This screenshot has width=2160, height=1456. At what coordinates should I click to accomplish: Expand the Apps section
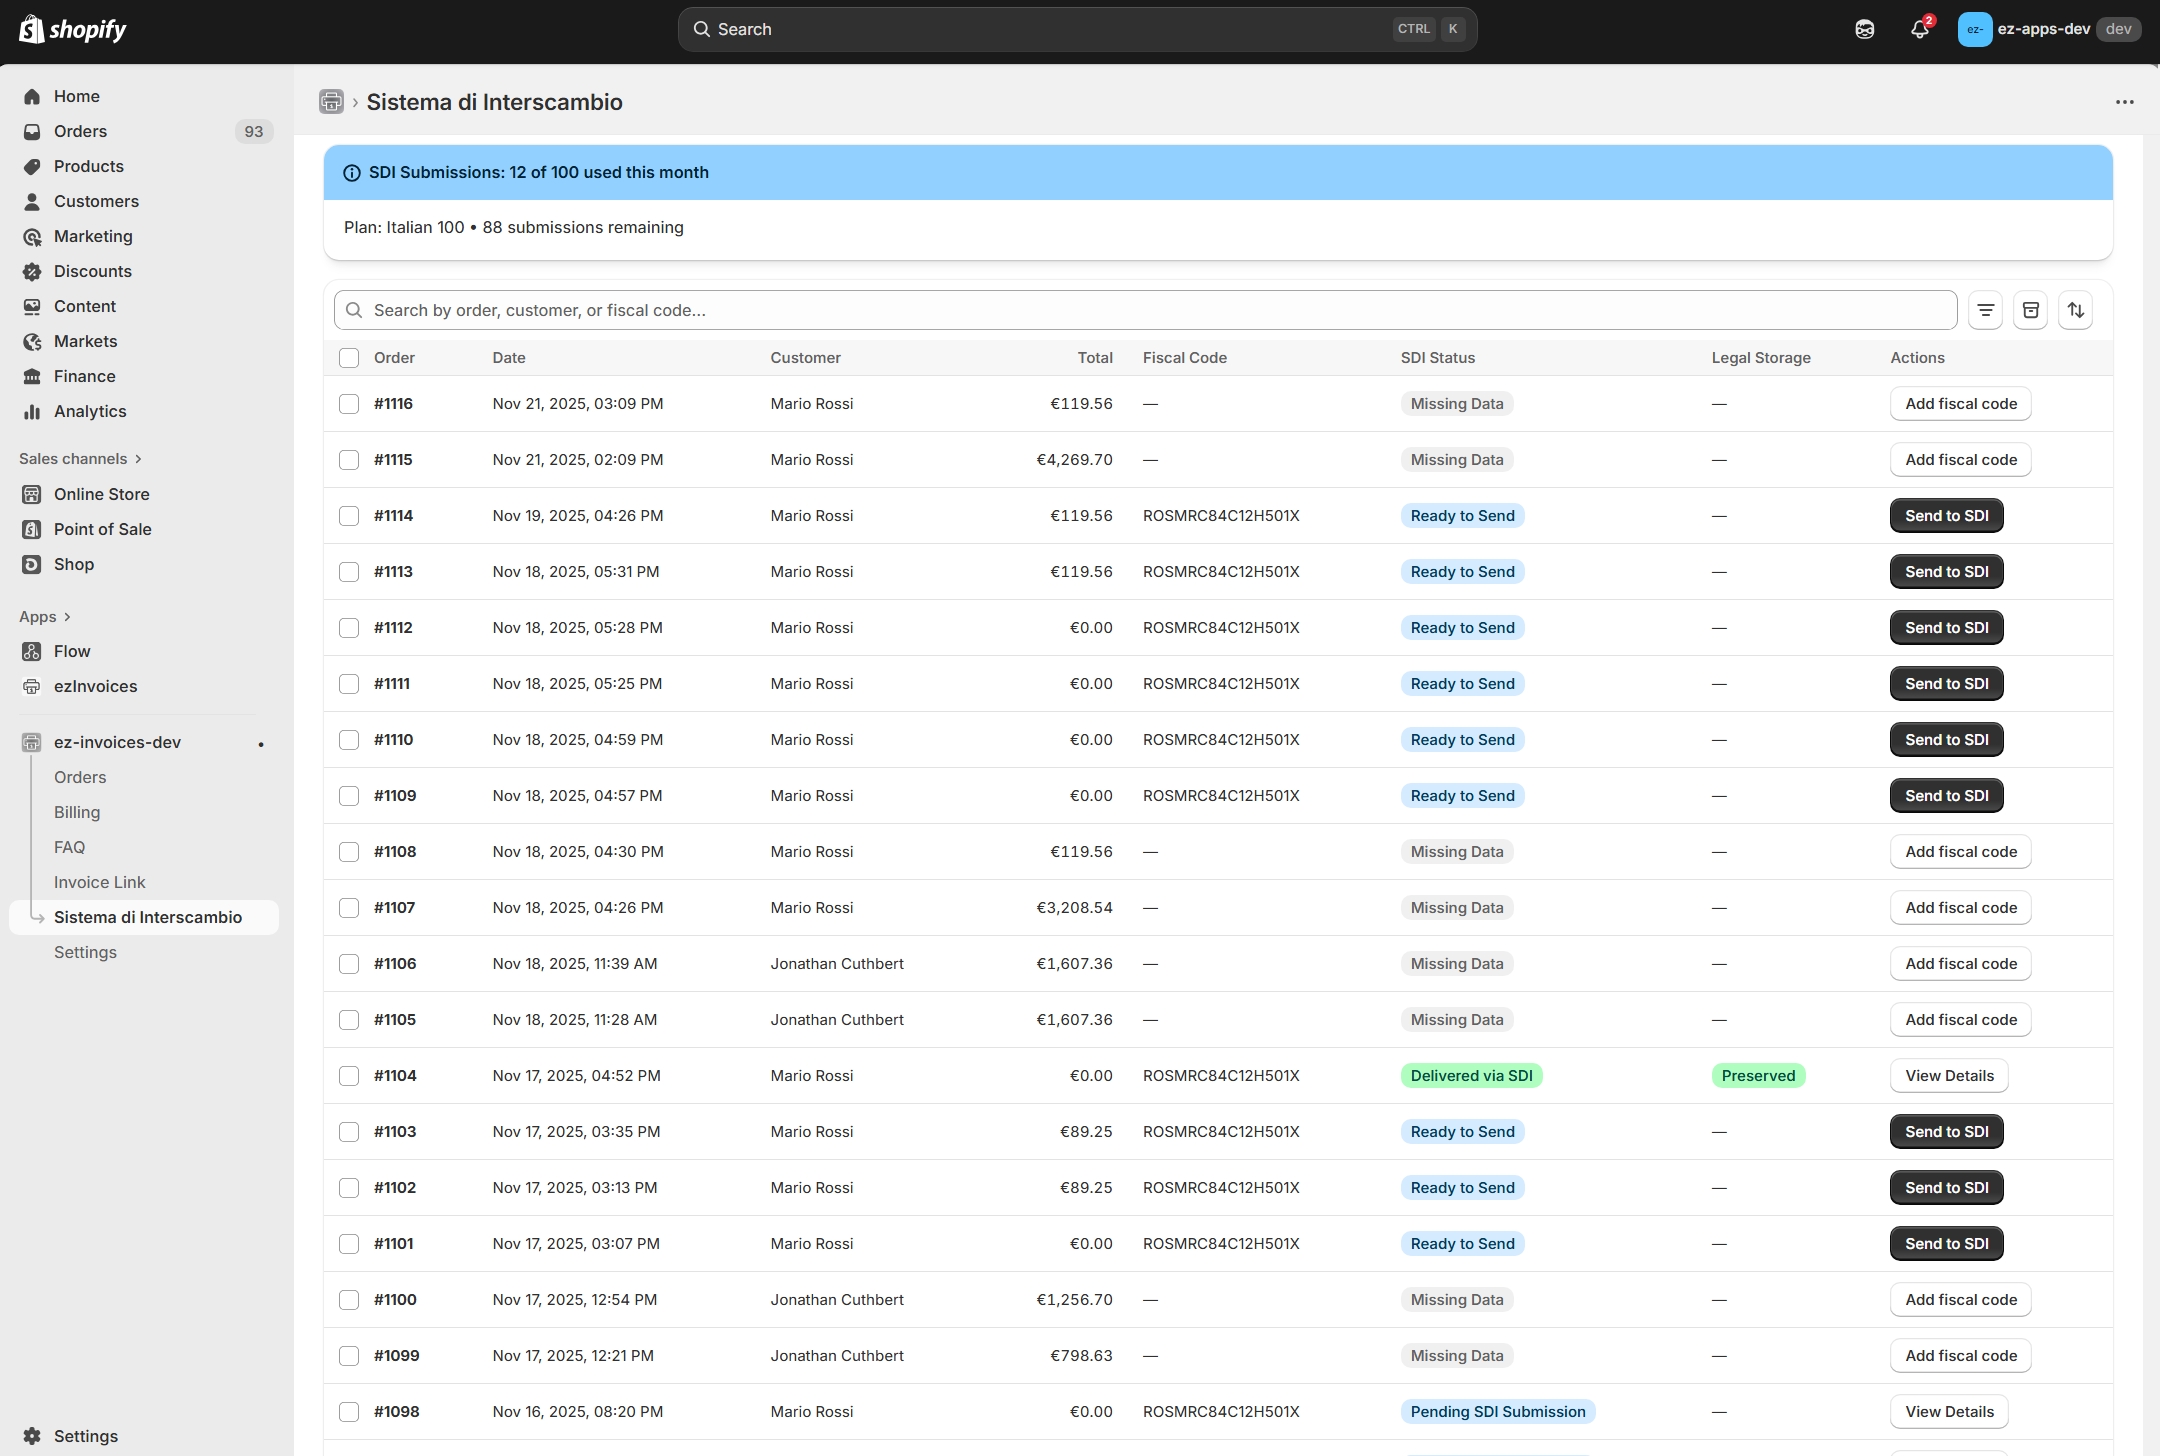click(x=45, y=617)
